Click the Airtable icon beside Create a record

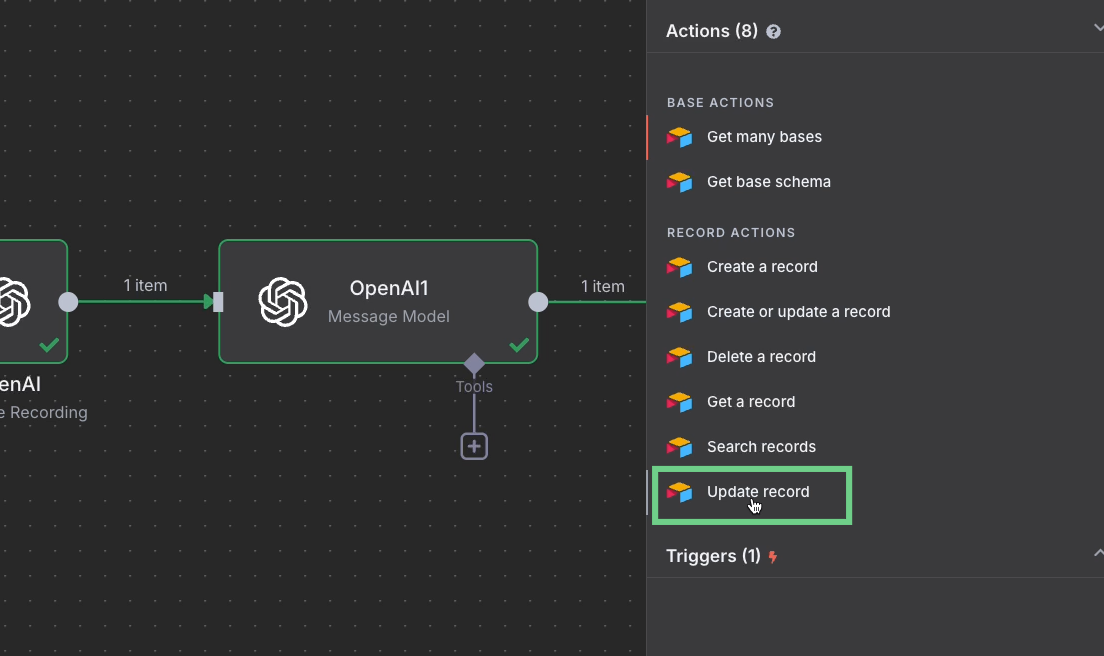coord(679,267)
